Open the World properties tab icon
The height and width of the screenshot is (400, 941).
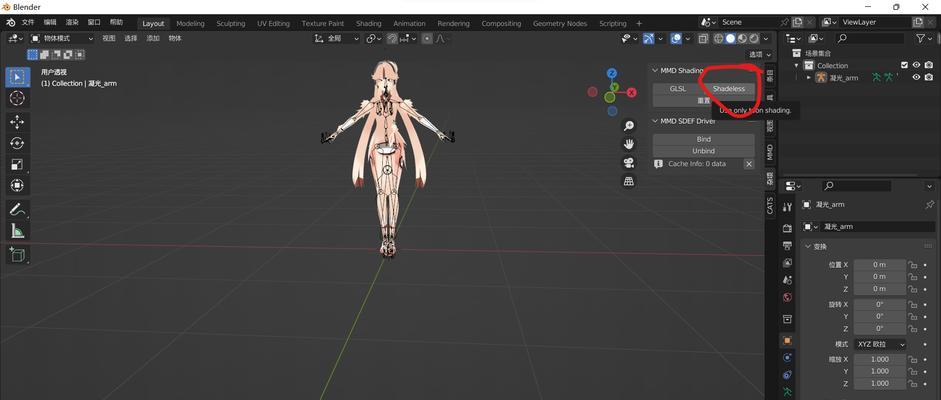point(787,297)
